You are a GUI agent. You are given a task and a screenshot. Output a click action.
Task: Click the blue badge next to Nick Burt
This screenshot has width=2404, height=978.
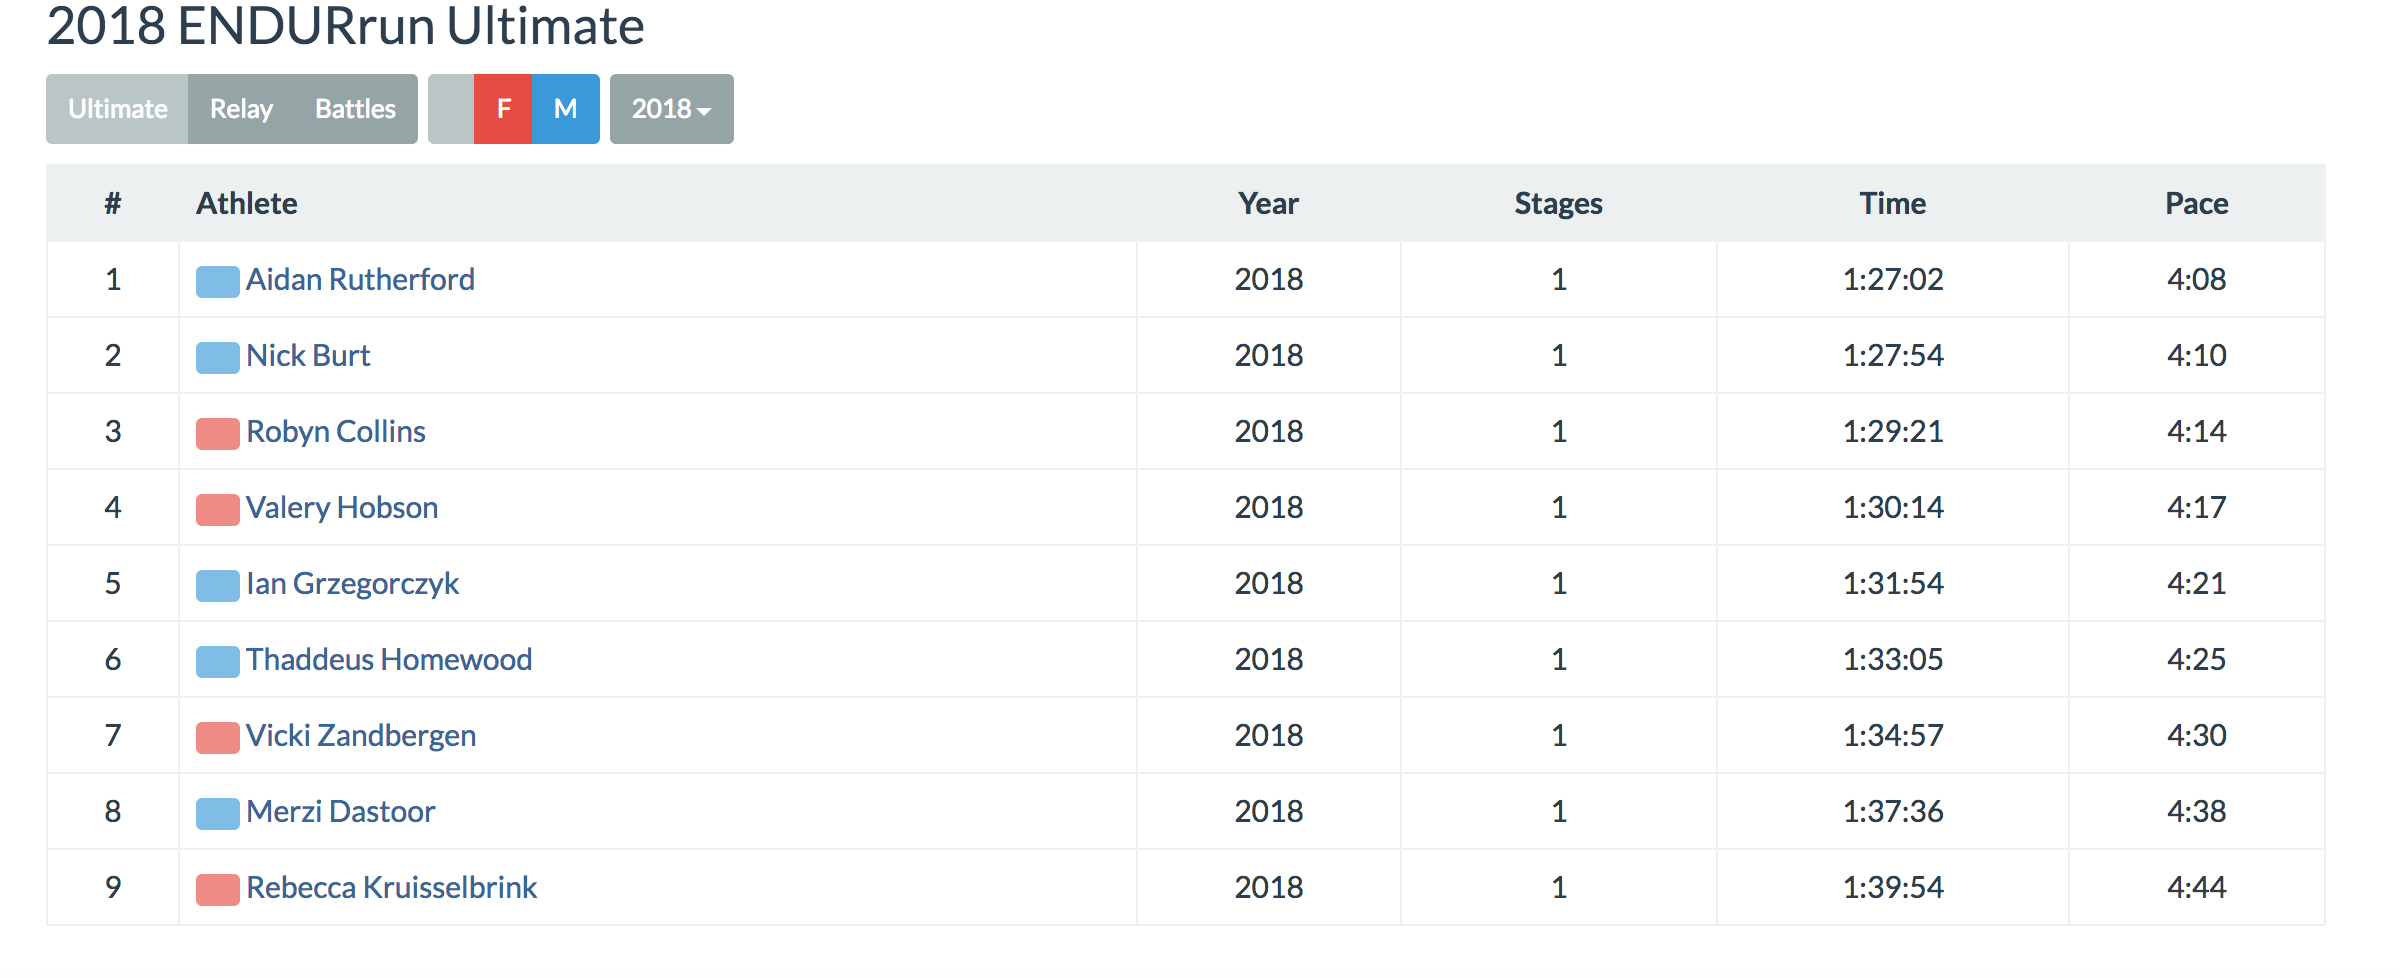pyautogui.click(x=217, y=357)
